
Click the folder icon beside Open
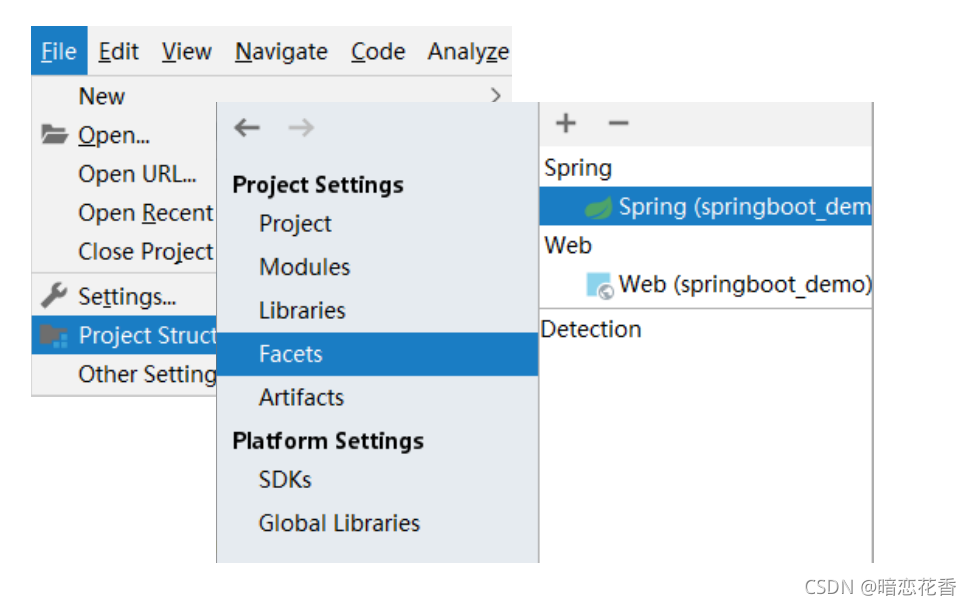[x=54, y=135]
